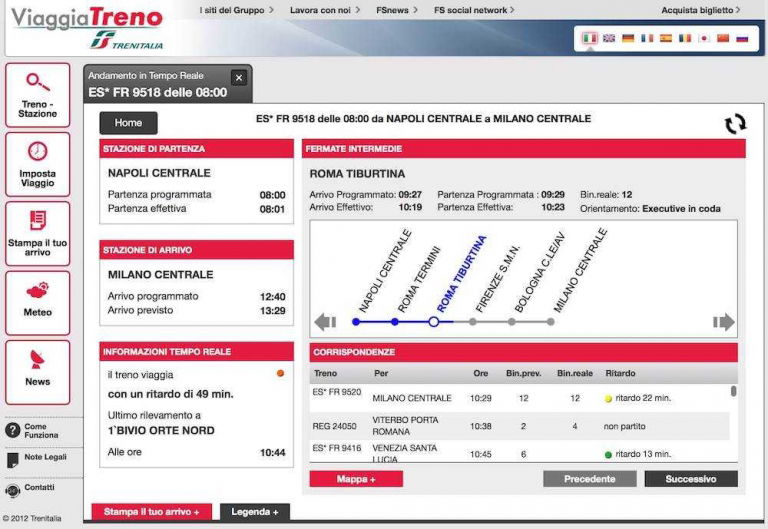Viewport: 768px width, 529px height.
Task: Open FS social network menu item
Action: 474,10
